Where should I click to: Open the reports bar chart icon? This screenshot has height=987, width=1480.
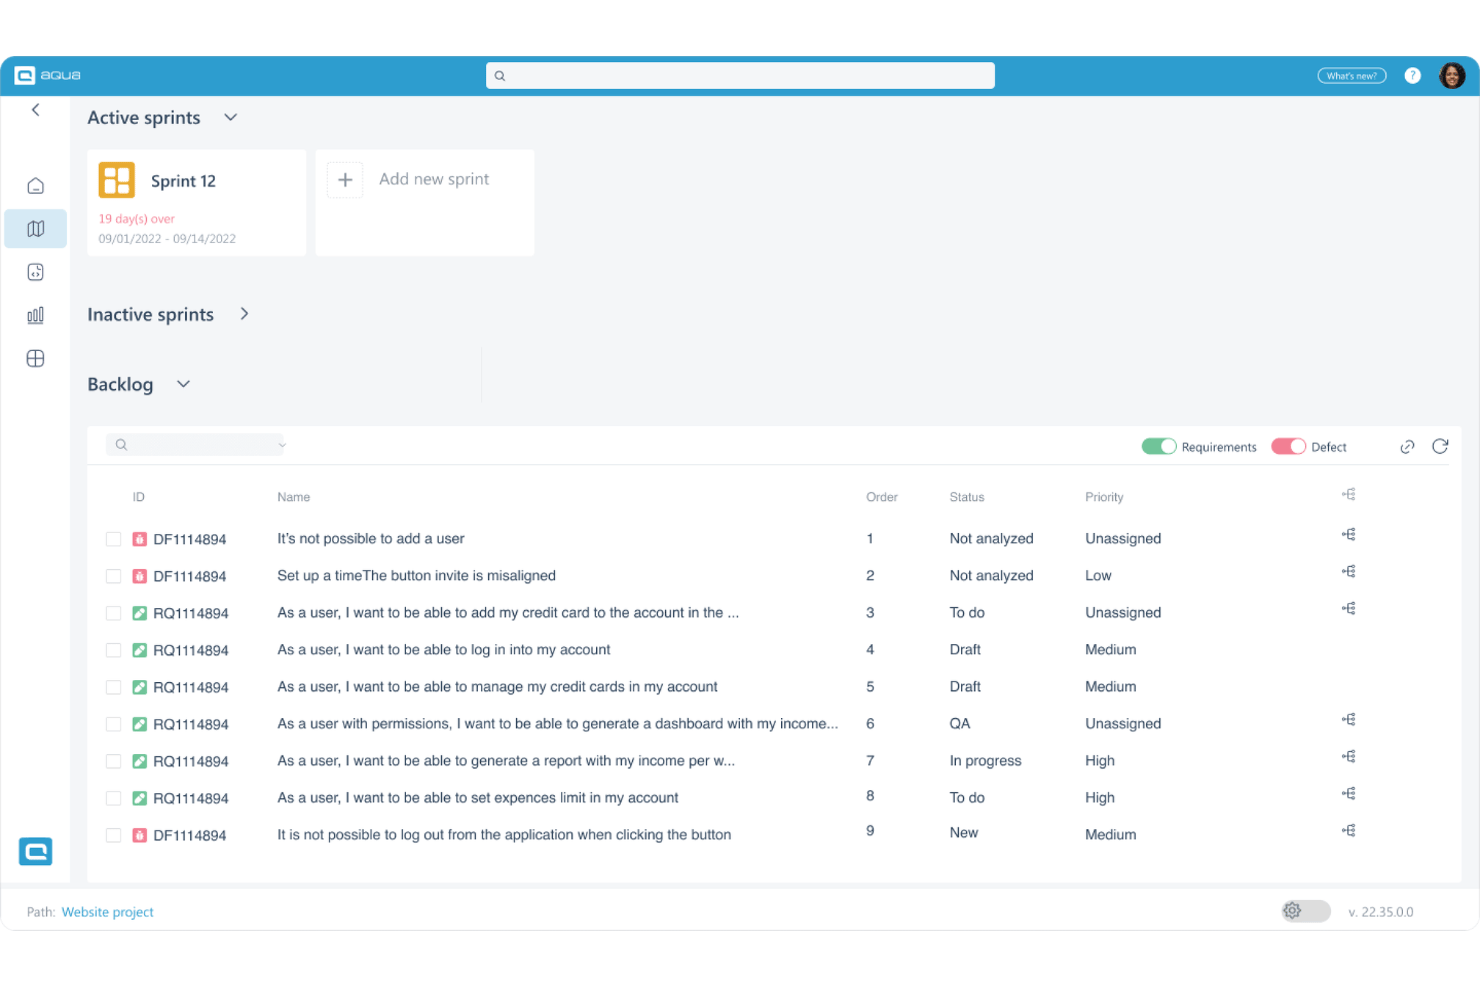click(x=36, y=315)
